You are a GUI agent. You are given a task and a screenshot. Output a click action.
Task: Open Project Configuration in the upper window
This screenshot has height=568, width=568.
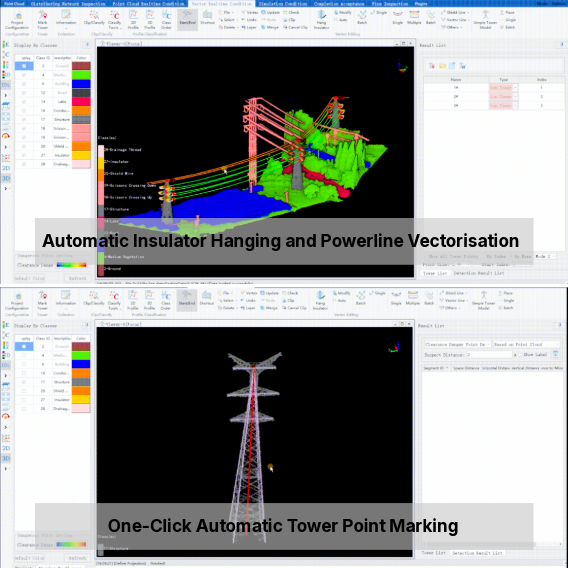pos(17,20)
